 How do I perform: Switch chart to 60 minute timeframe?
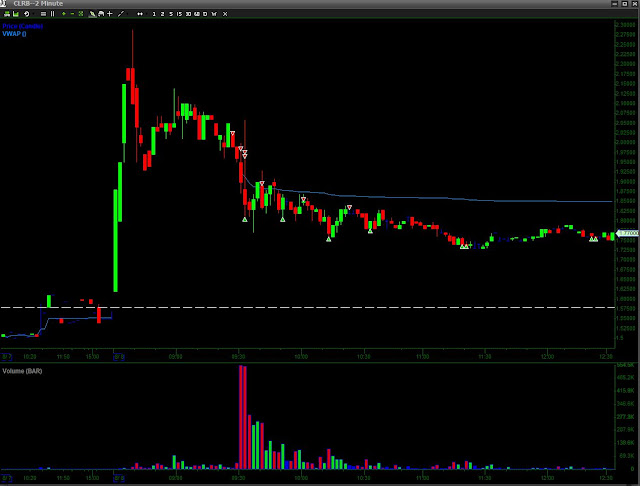197,14
